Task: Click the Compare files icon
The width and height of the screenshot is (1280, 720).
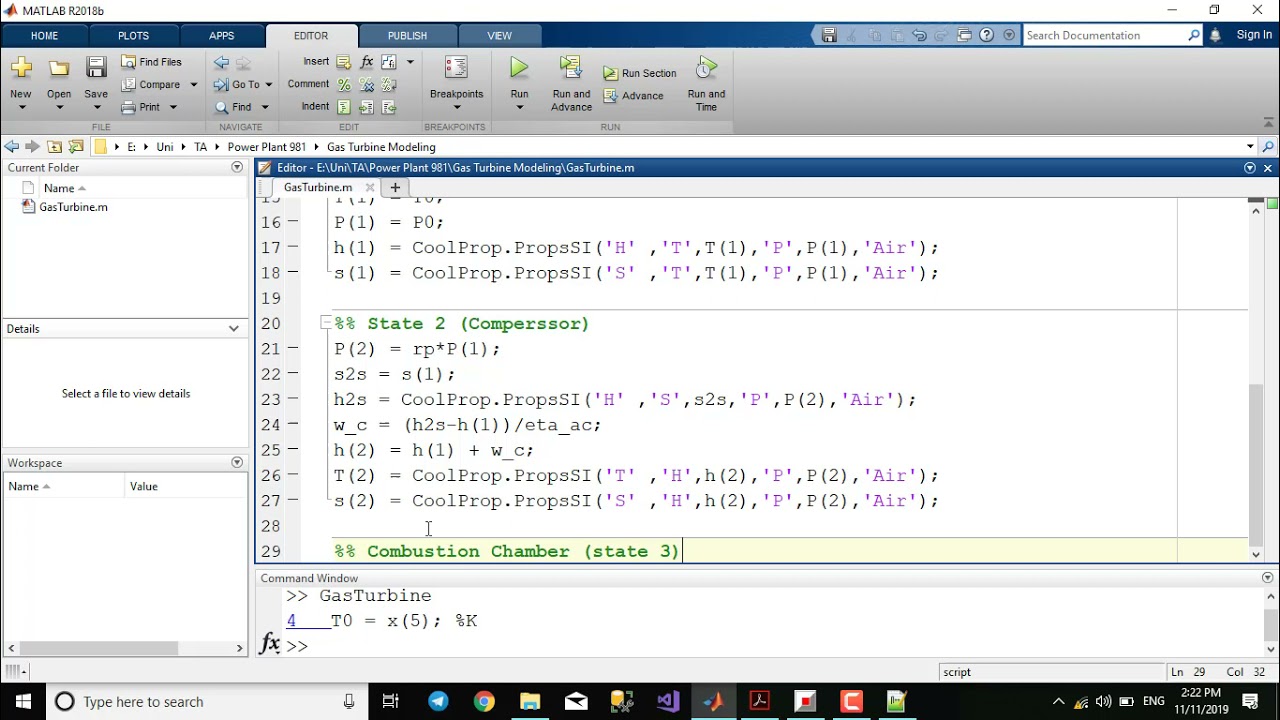Action: point(128,85)
